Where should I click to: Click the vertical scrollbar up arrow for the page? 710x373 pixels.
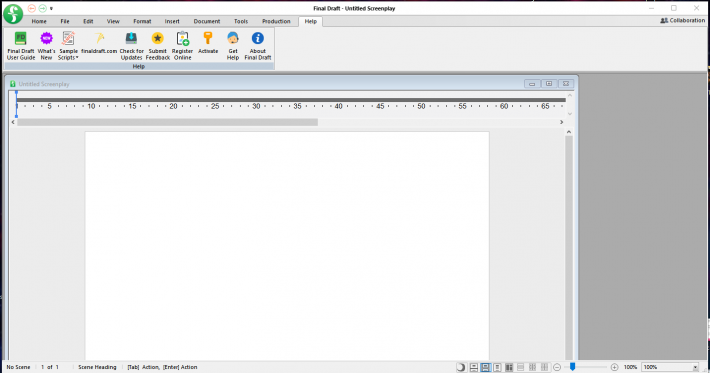[x=569, y=132]
